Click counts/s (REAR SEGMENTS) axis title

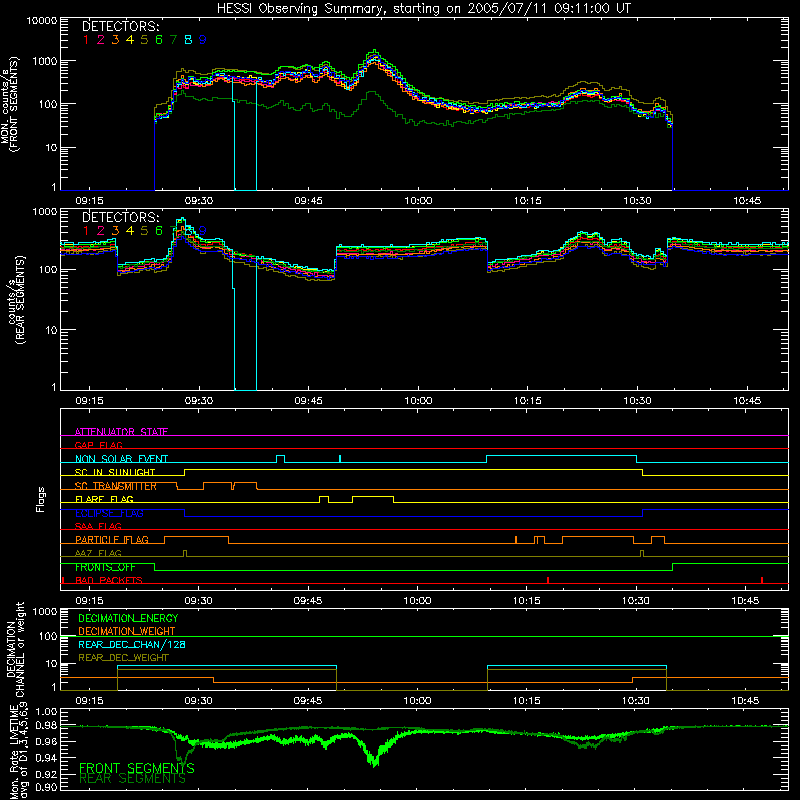point(16,300)
